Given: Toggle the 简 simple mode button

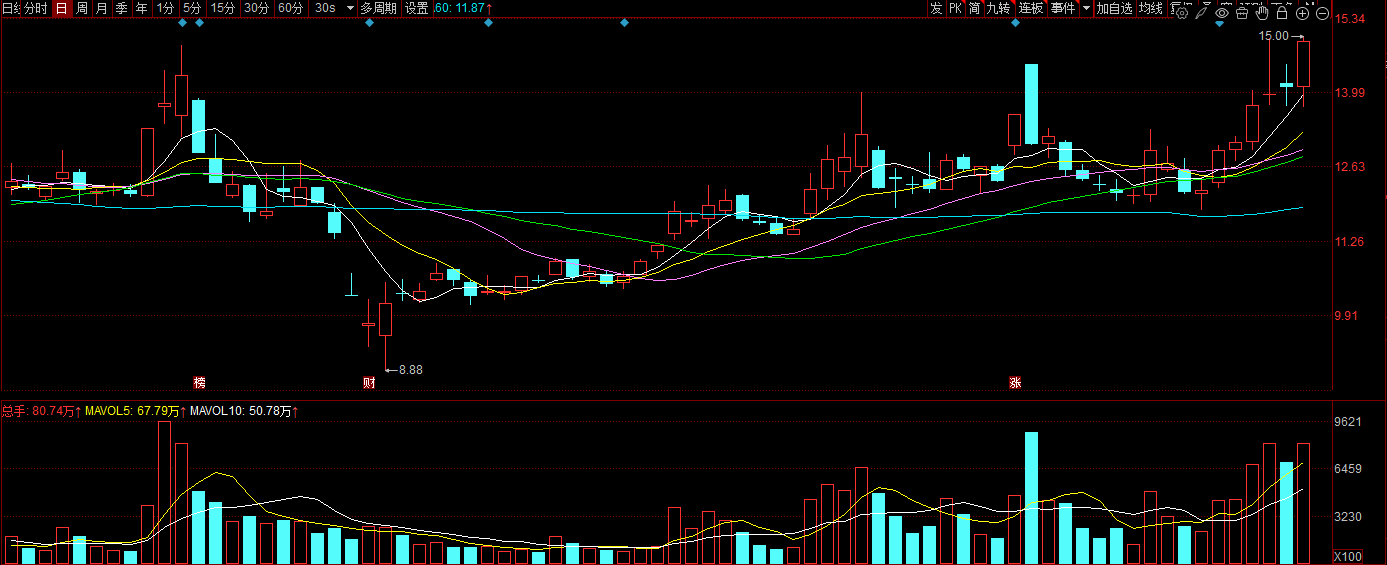Looking at the screenshot, I should (x=974, y=8).
